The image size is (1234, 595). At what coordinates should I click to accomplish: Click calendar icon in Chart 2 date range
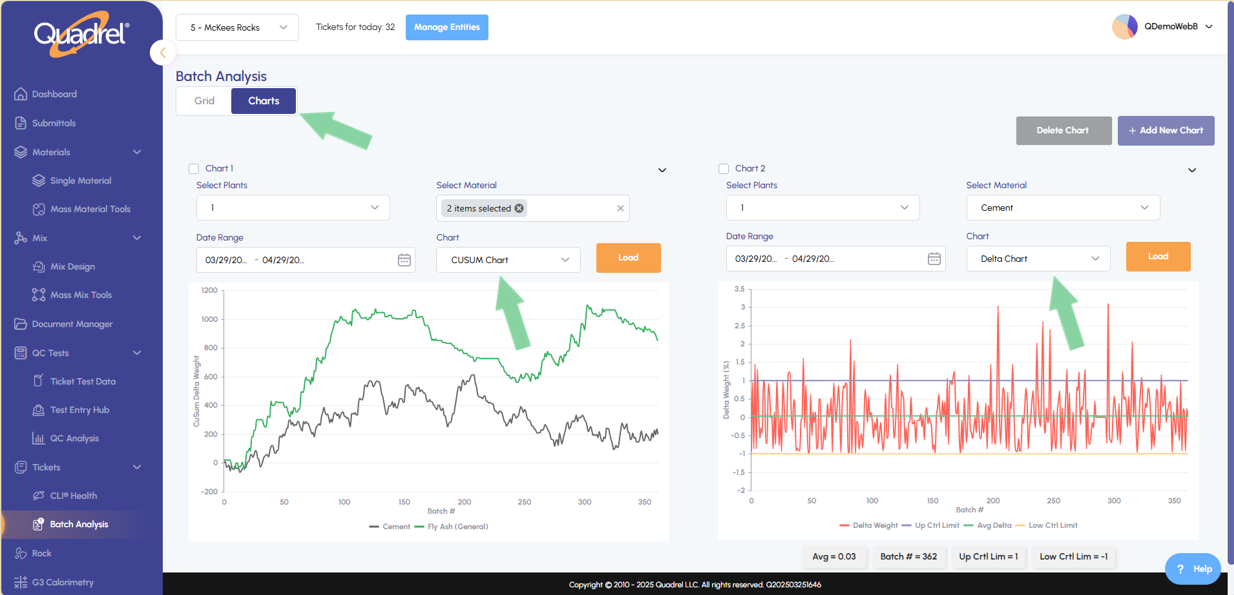[x=934, y=259]
